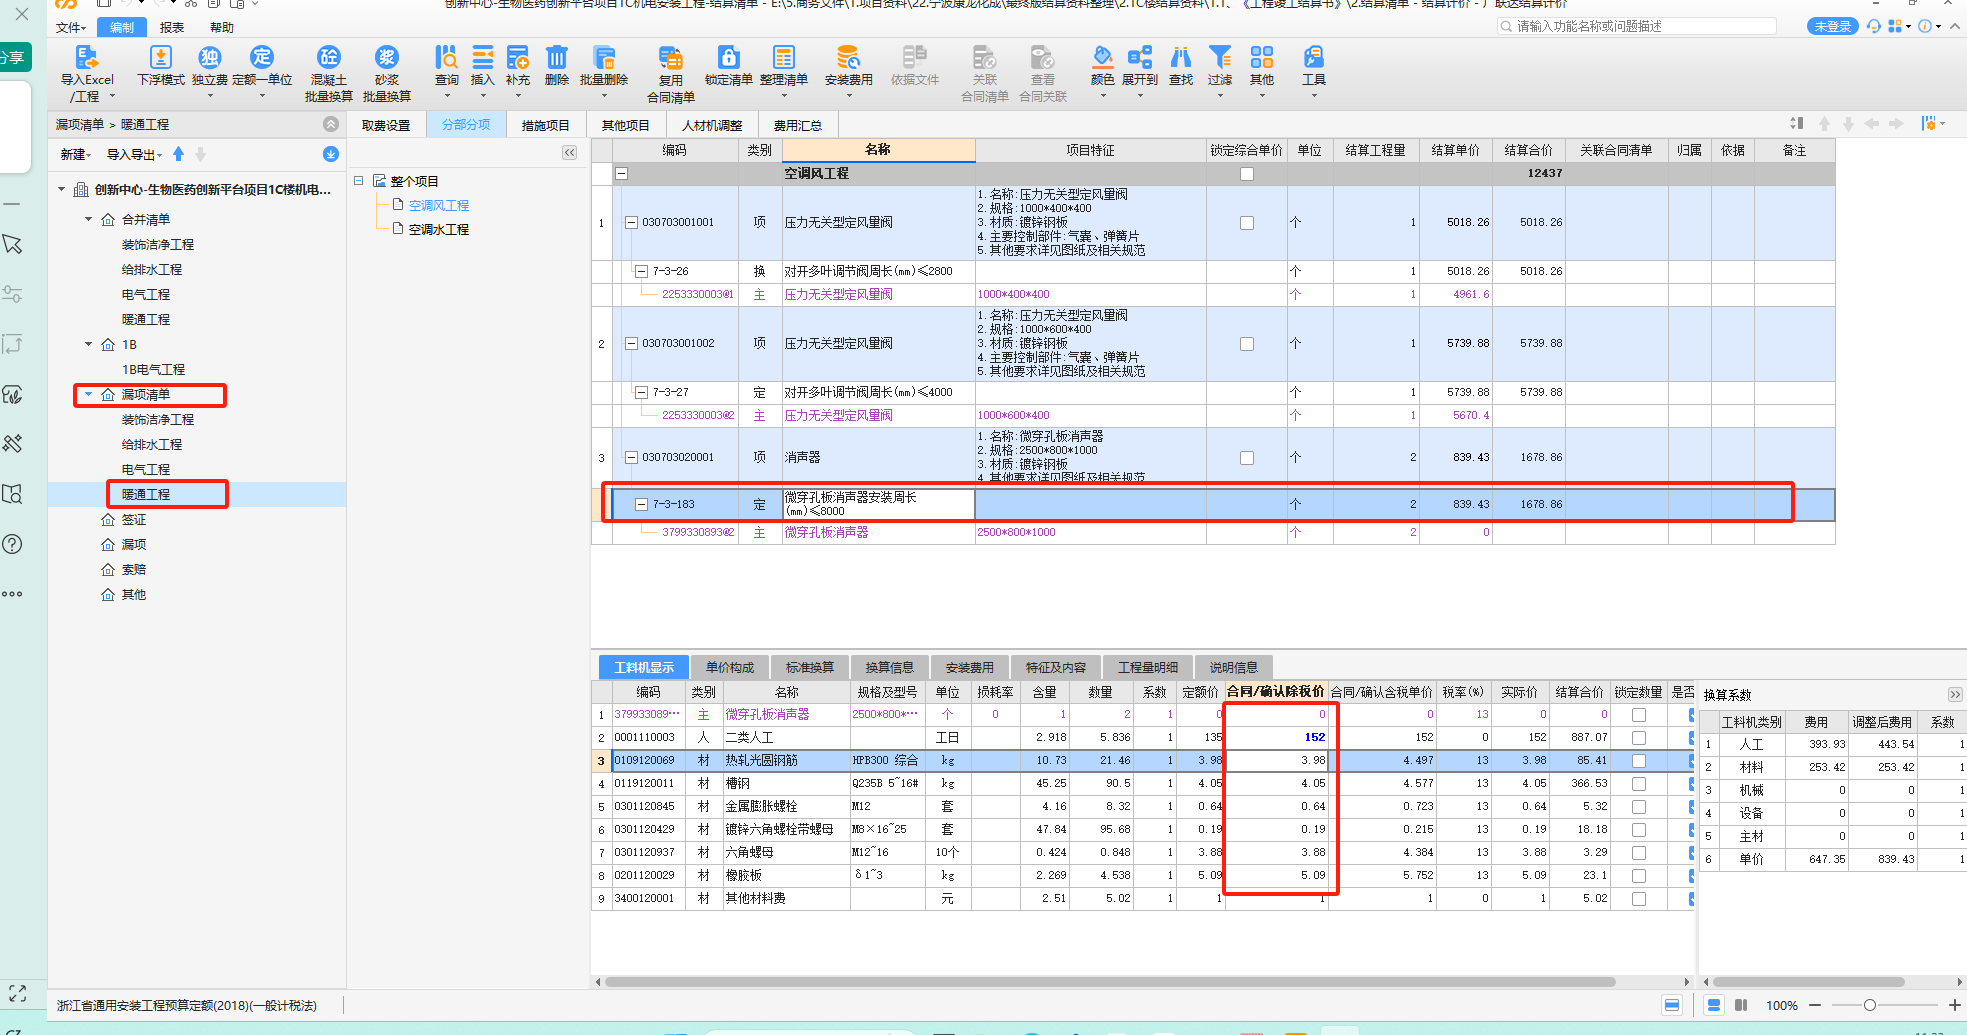Tick 锁定综合单价 checkbox for 030703001002

[x=1247, y=344]
